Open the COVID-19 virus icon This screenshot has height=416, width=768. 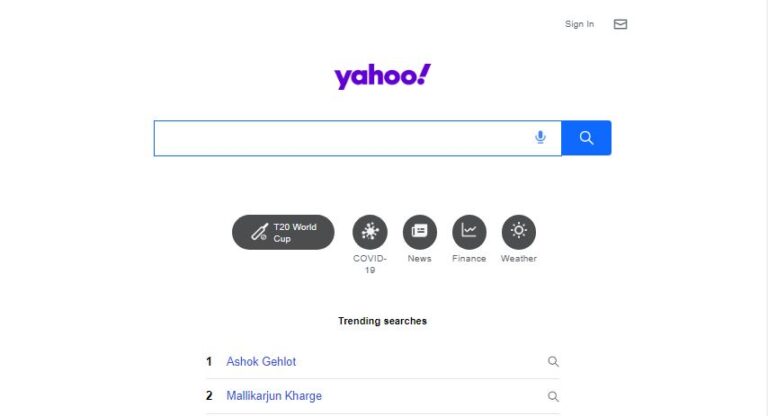coord(370,232)
